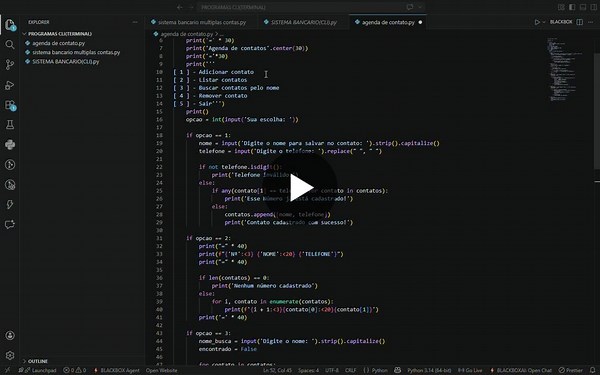This screenshot has height=375, width=600.
Task: Open Customize Layout icon in the title bar
Action: tap(561, 7)
